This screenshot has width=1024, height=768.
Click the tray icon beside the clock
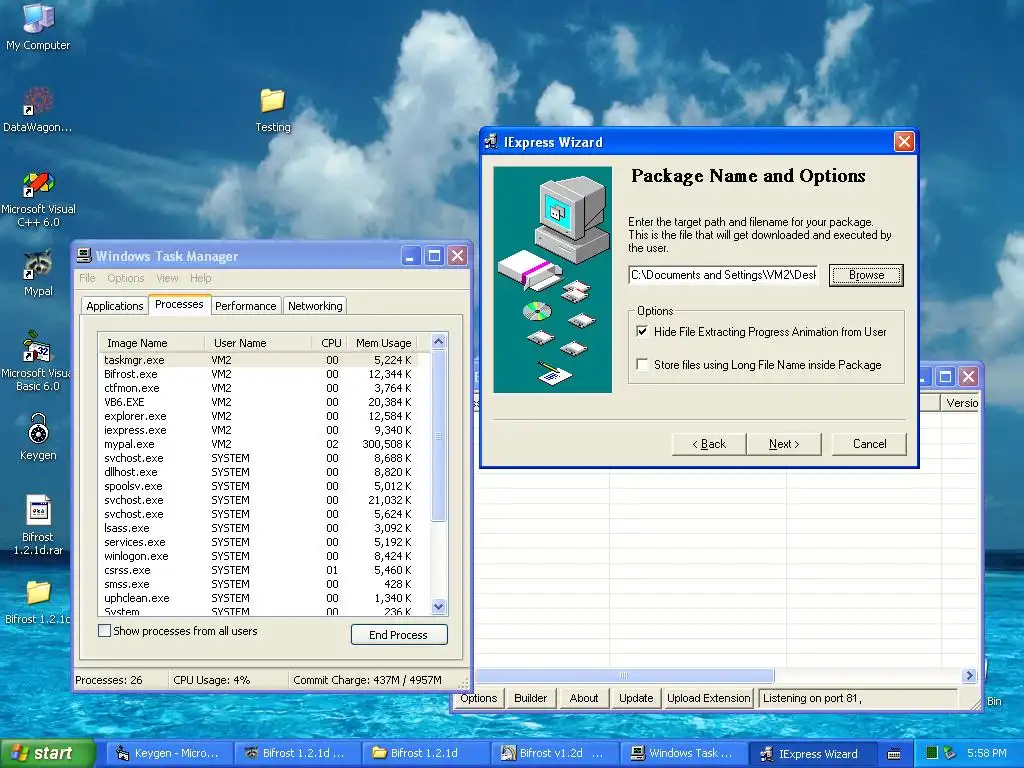tap(950, 753)
